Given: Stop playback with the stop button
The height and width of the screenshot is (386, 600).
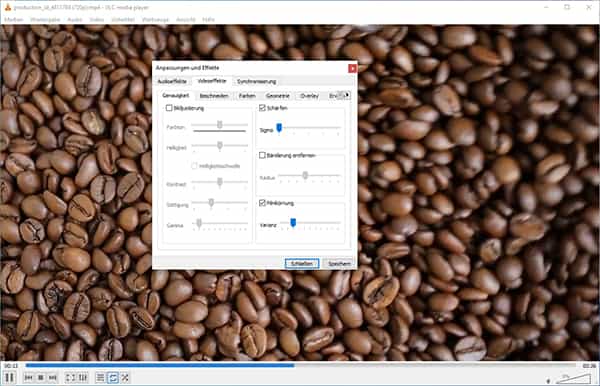Looking at the screenshot, I should (x=41, y=378).
